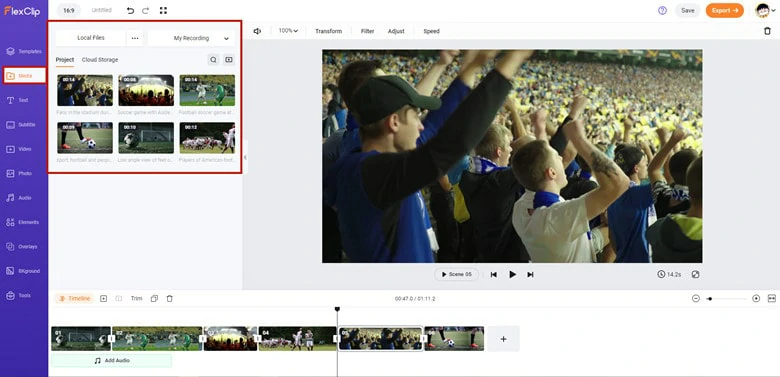The width and height of the screenshot is (780, 377).
Task: Skip to the previous scene
Action: coord(493,275)
